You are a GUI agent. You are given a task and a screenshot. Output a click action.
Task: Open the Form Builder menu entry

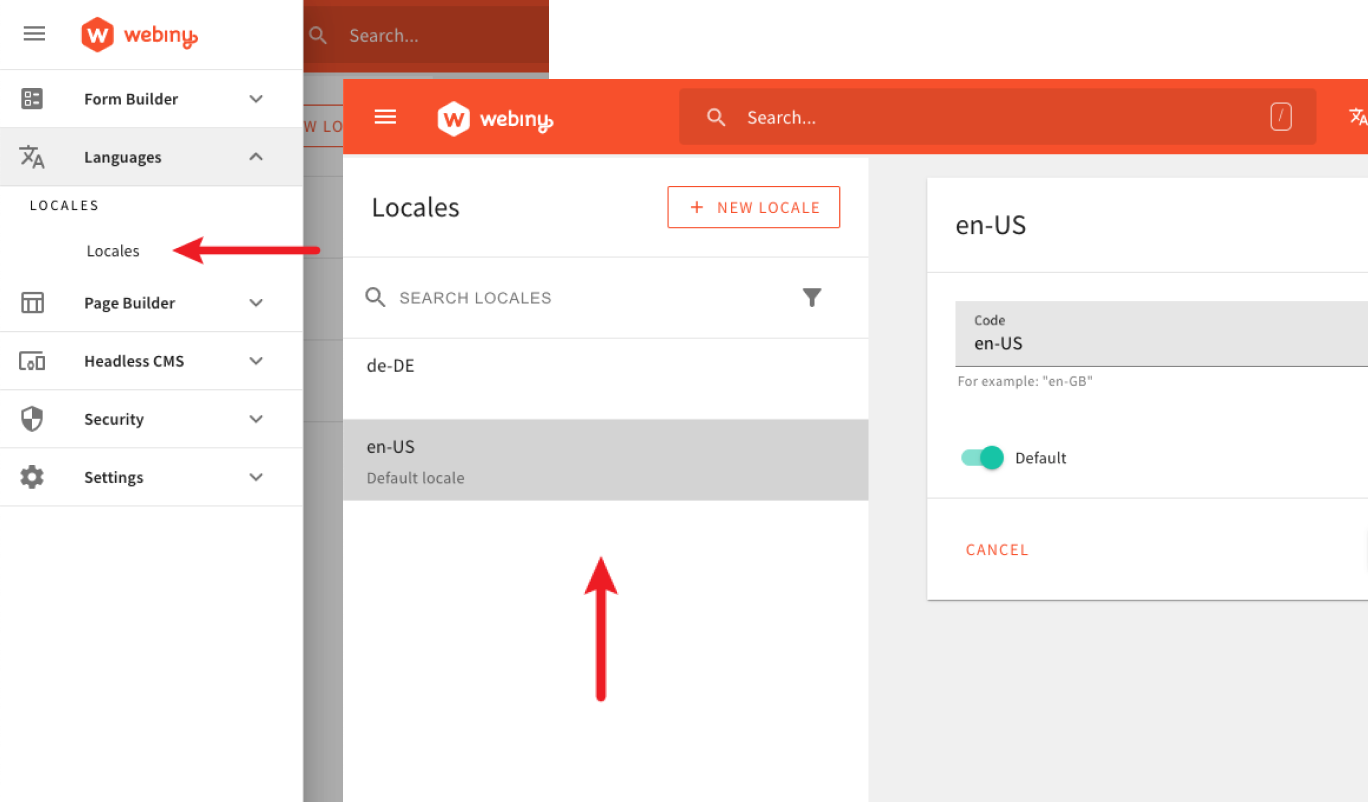[131, 98]
